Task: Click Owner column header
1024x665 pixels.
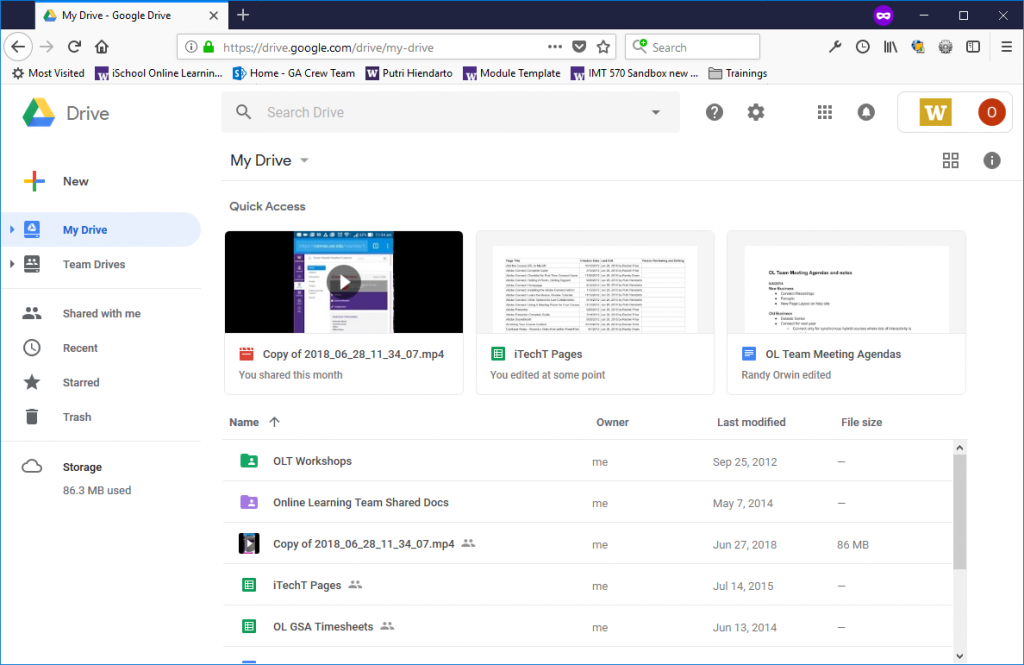Action: point(612,422)
